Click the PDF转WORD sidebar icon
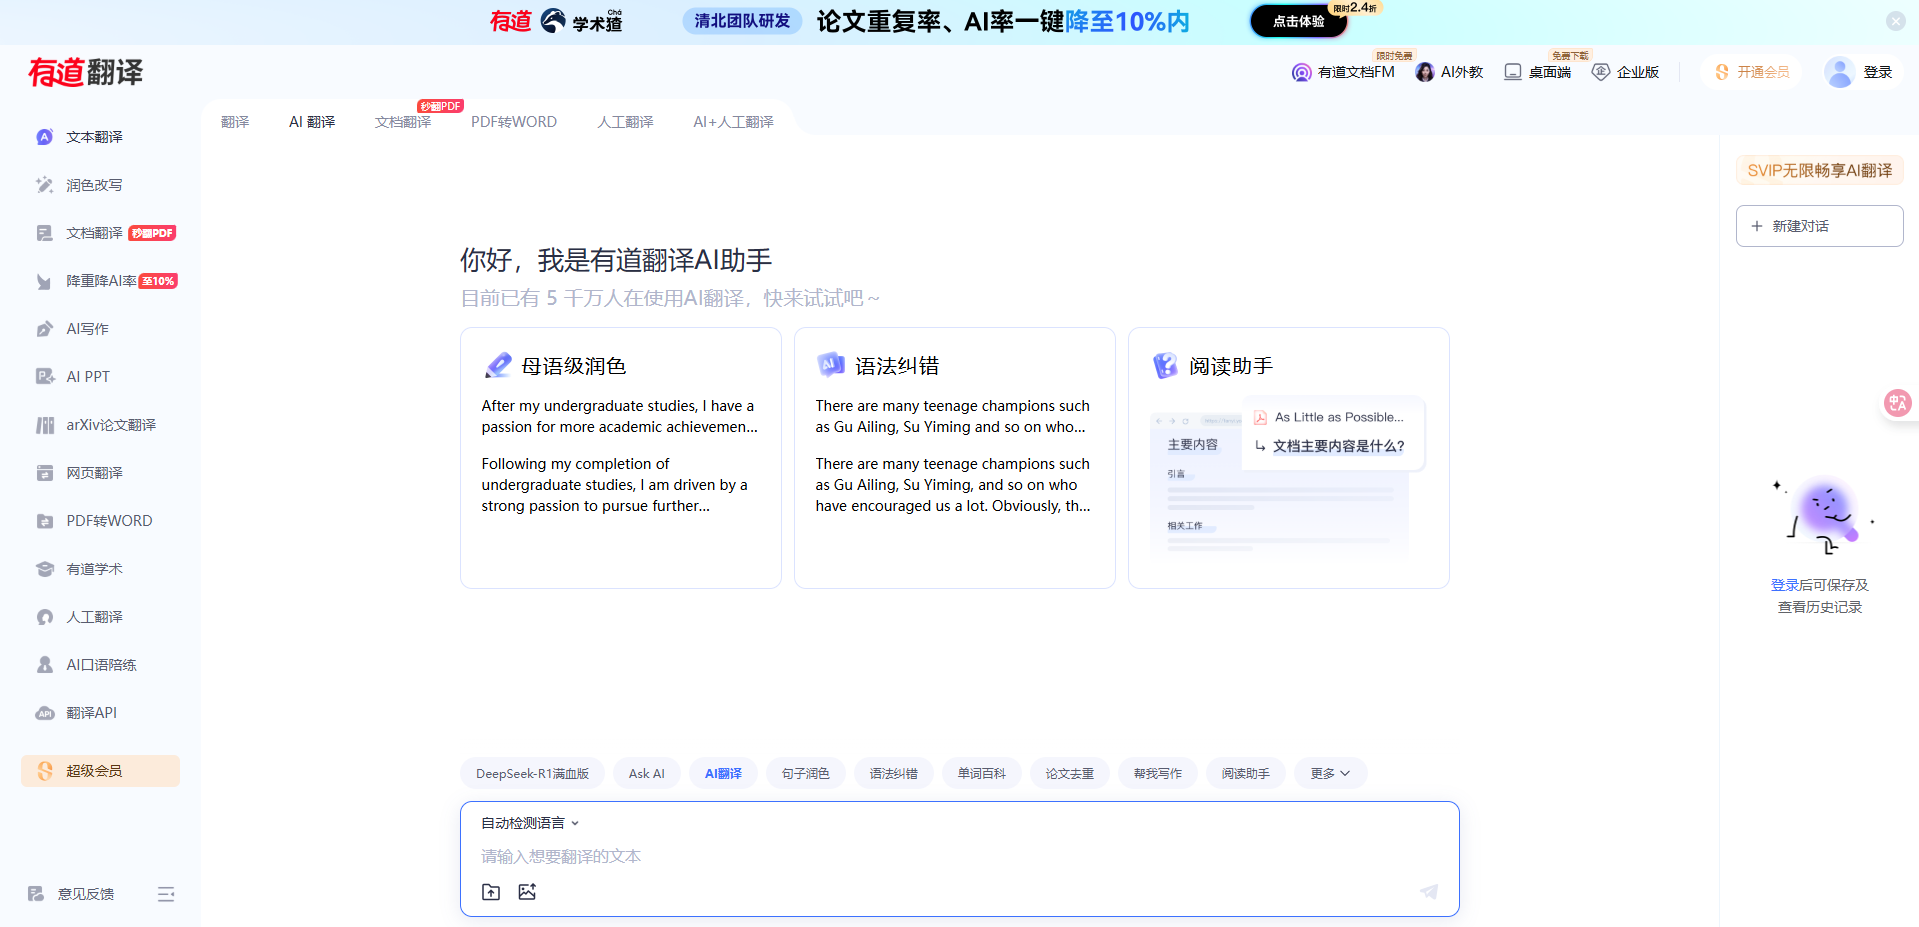This screenshot has height=927, width=1919. click(x=44, y=521)
